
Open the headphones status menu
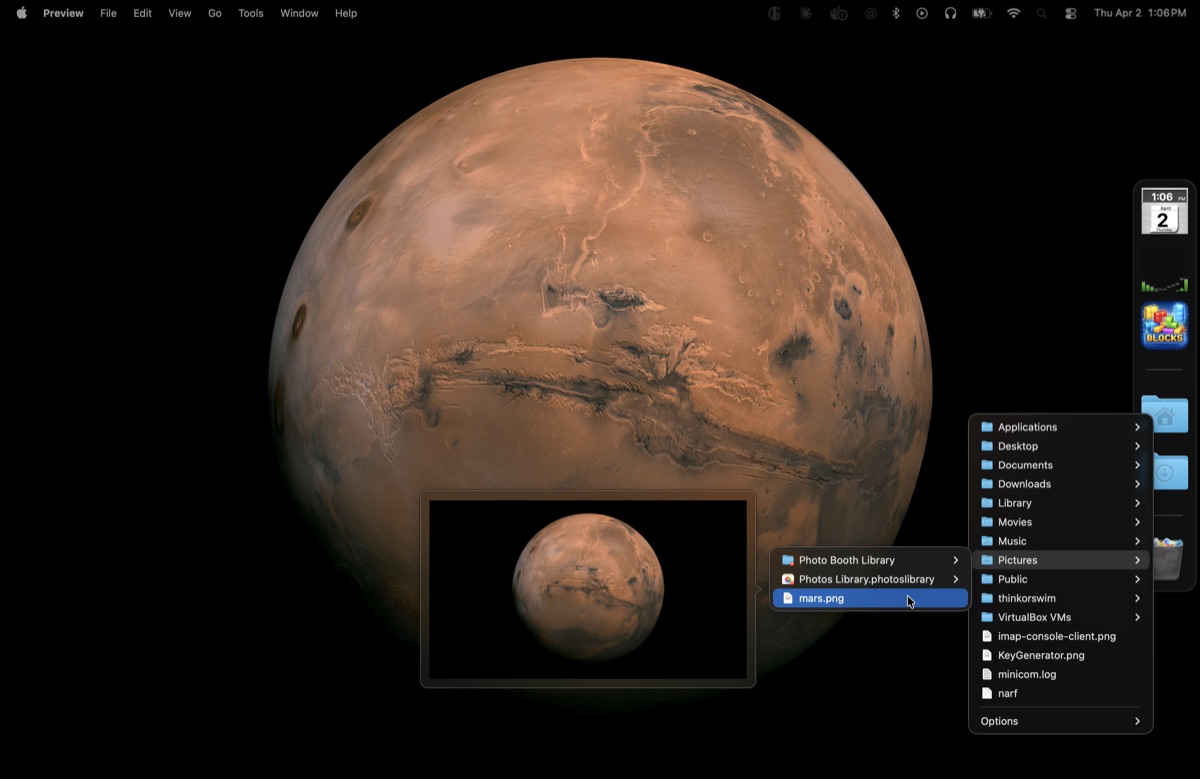tap(950, 13)
